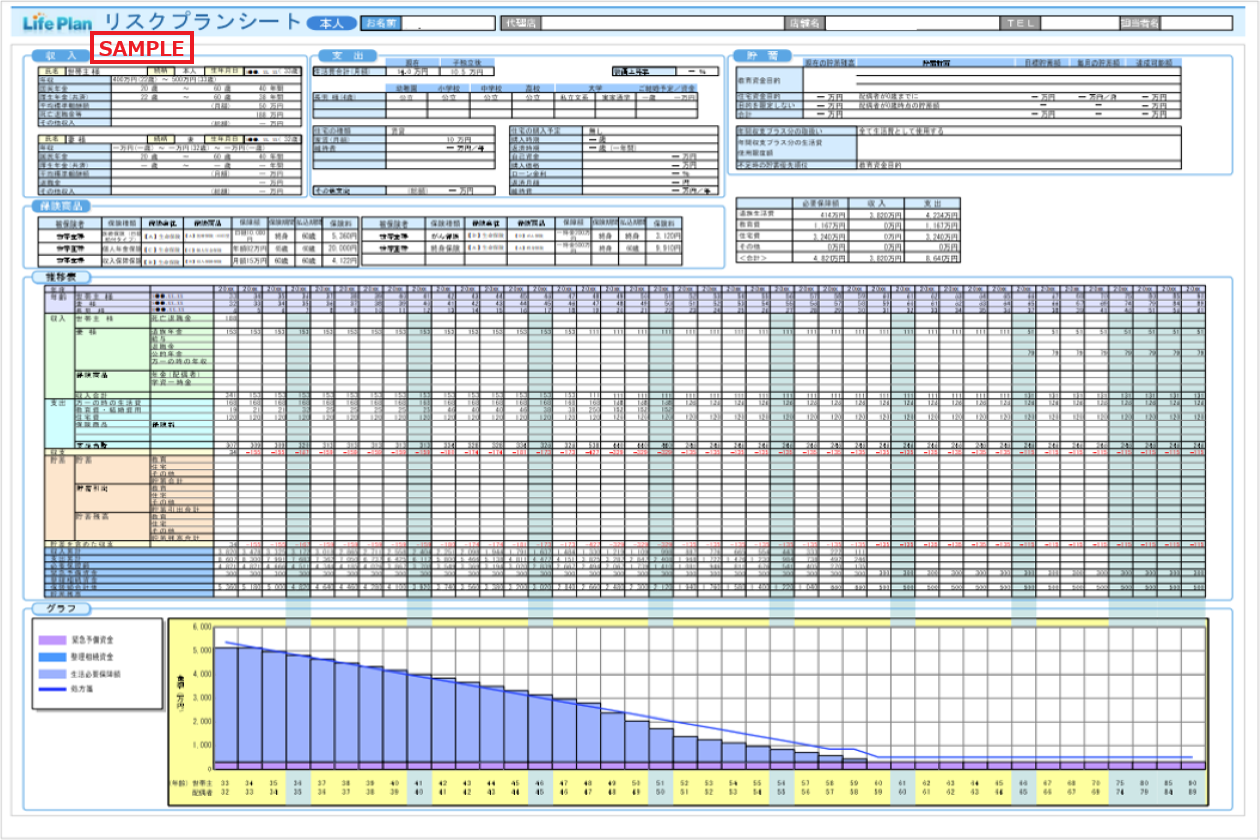Viewport: 1260px width, 840px height.
Task: Select the 保険商品 section header
Action: (x=65, y=205)
